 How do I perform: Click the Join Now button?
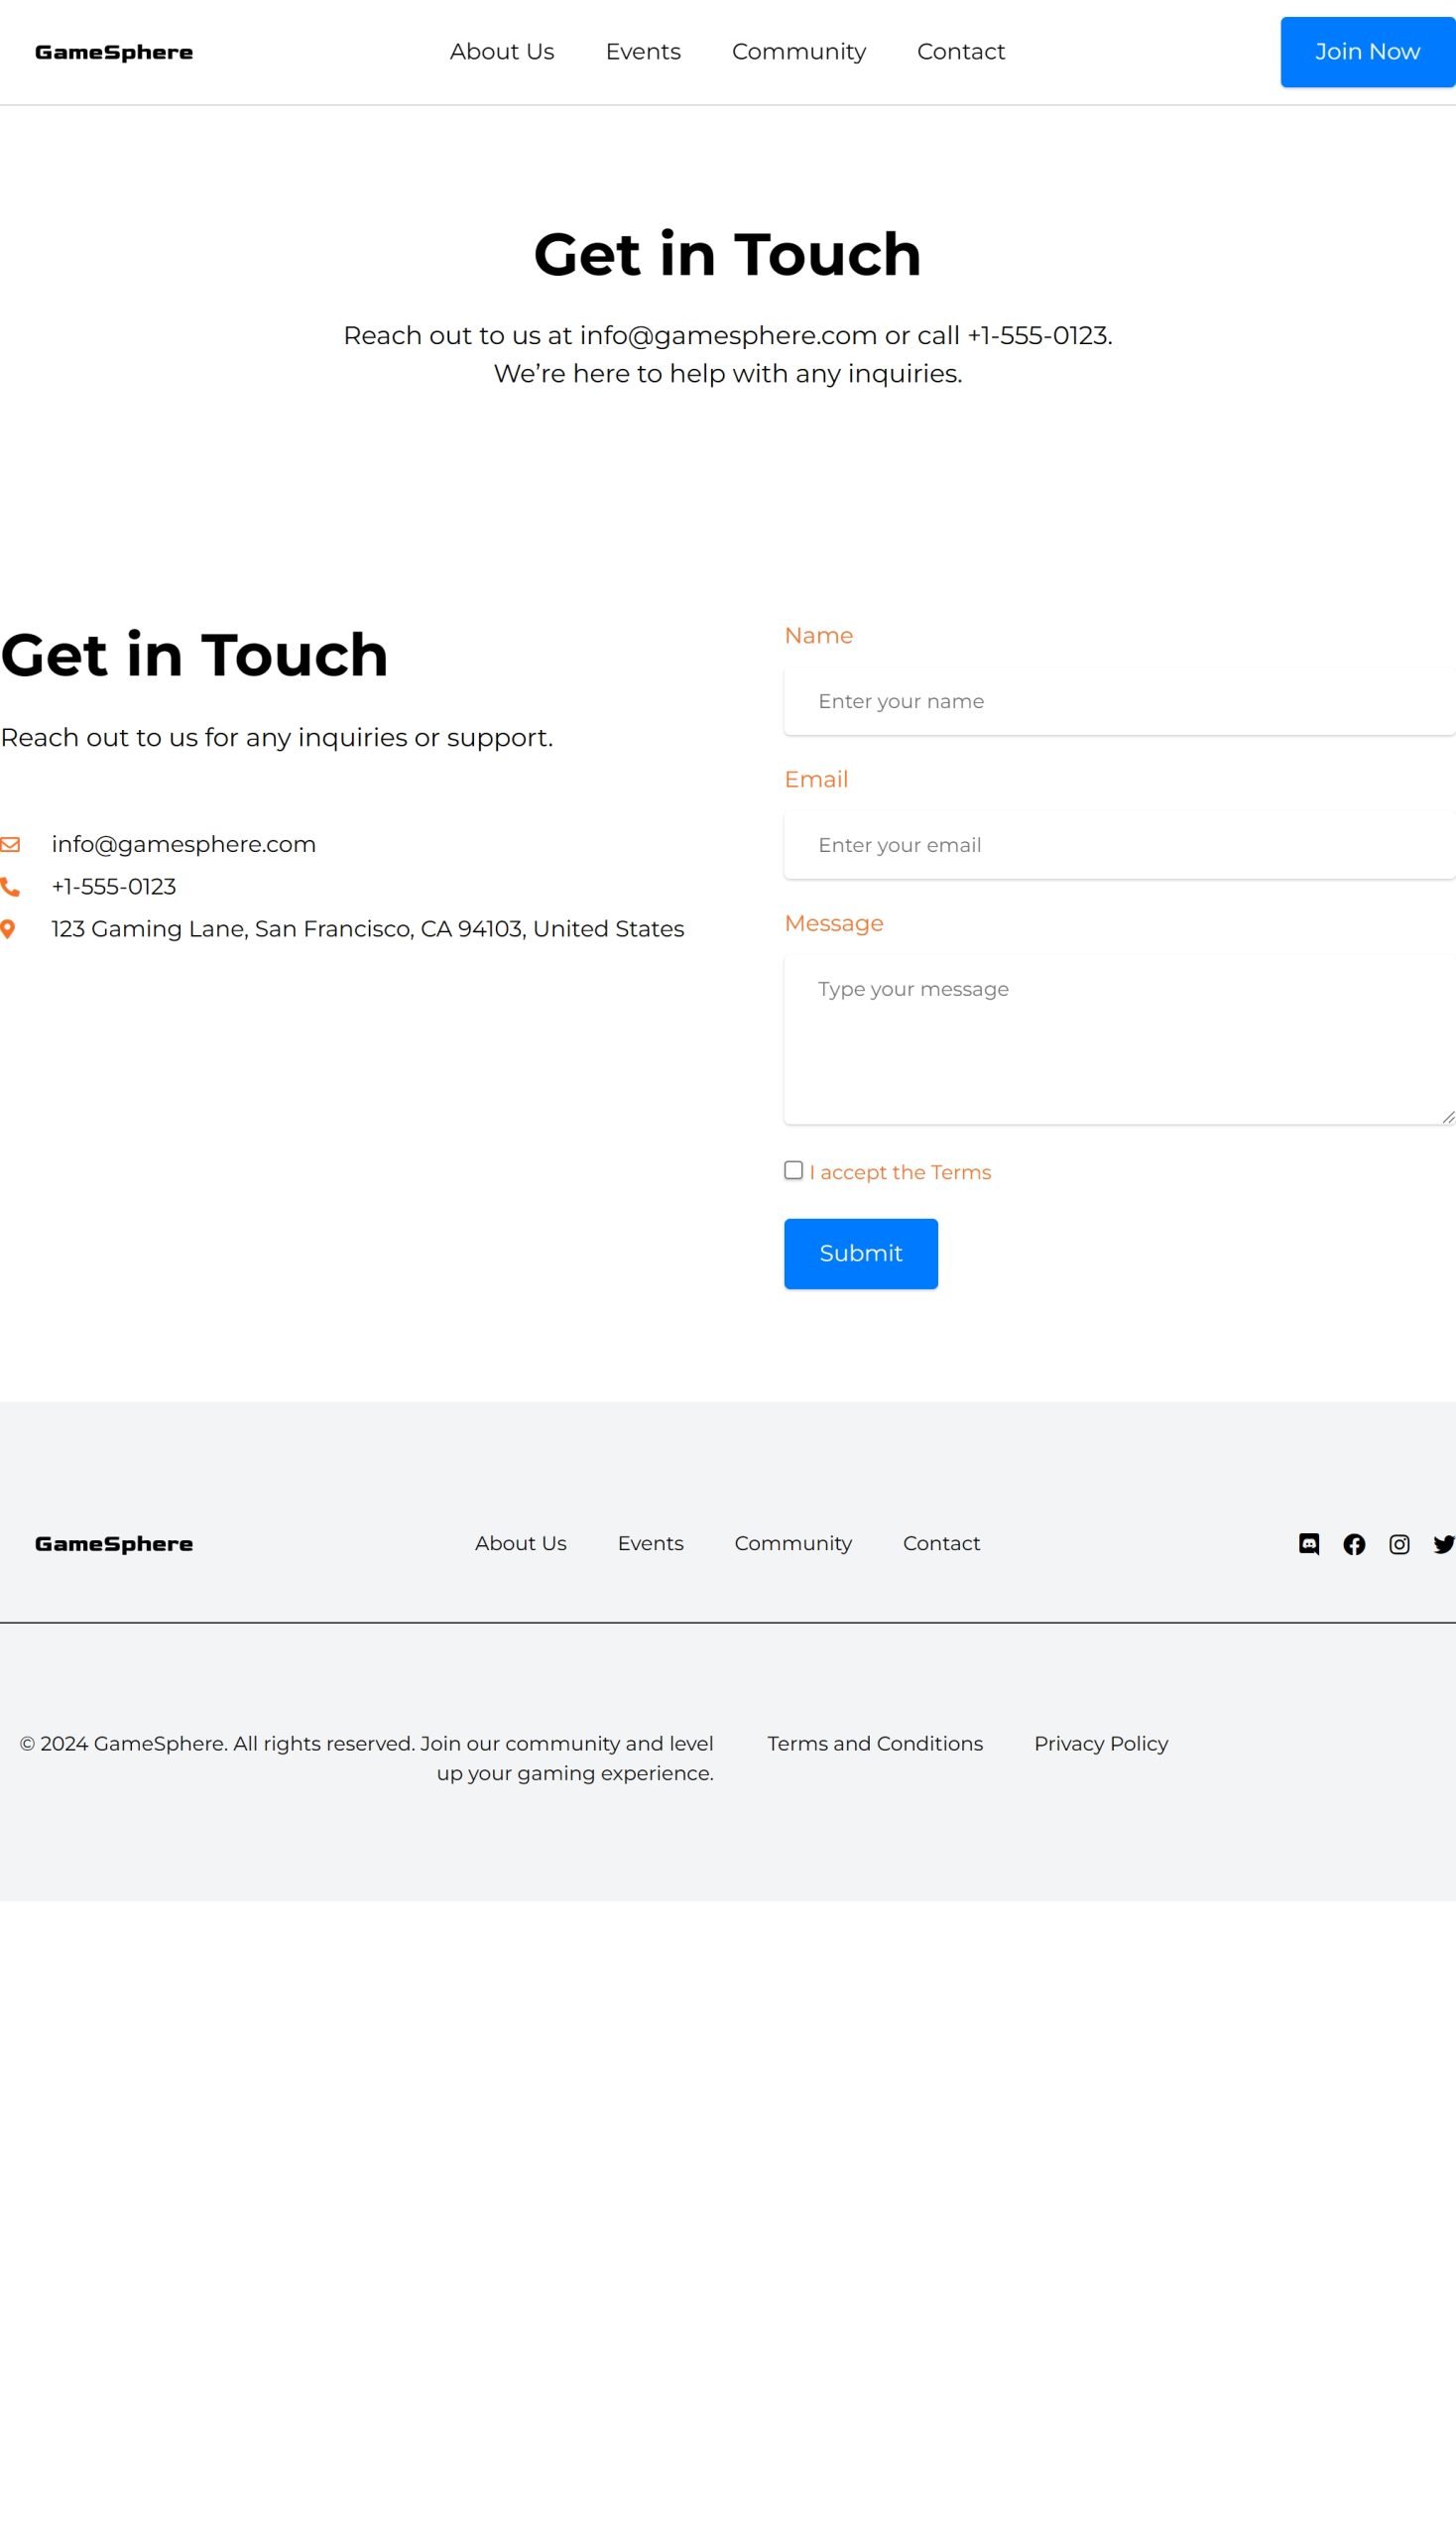(x=1368, y=52)
